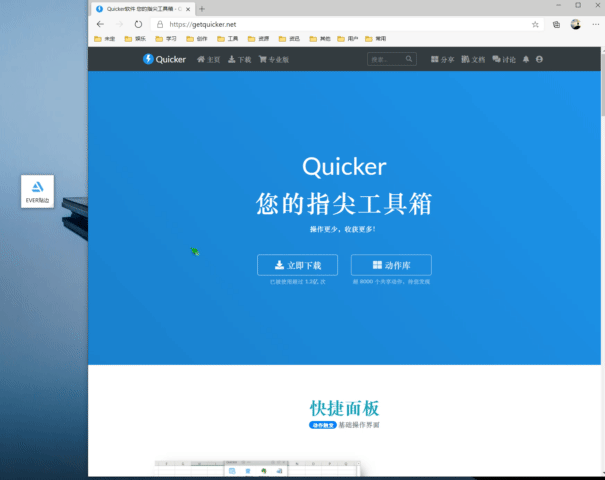Open the browser collections icon
The height and width of the screenshot is (480, 605).
pyautogui.click(x=556, y=24)
